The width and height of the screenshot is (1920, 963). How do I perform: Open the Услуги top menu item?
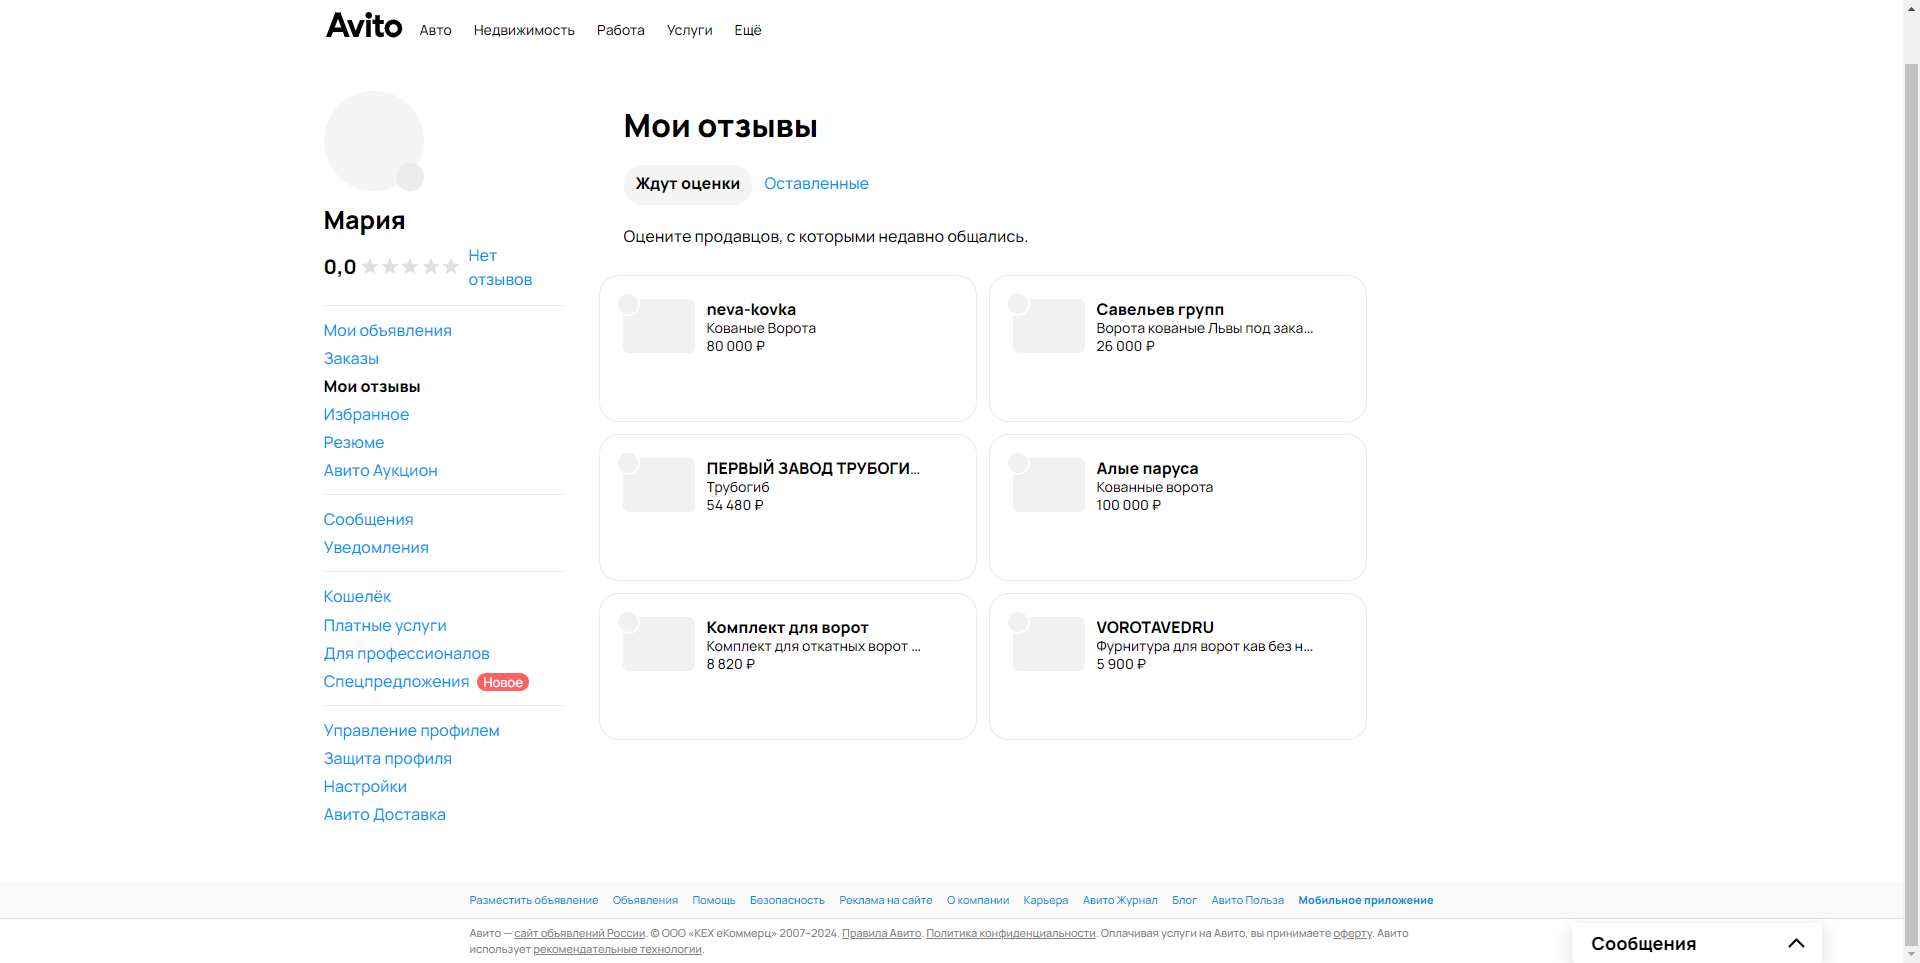coord(689,30)
